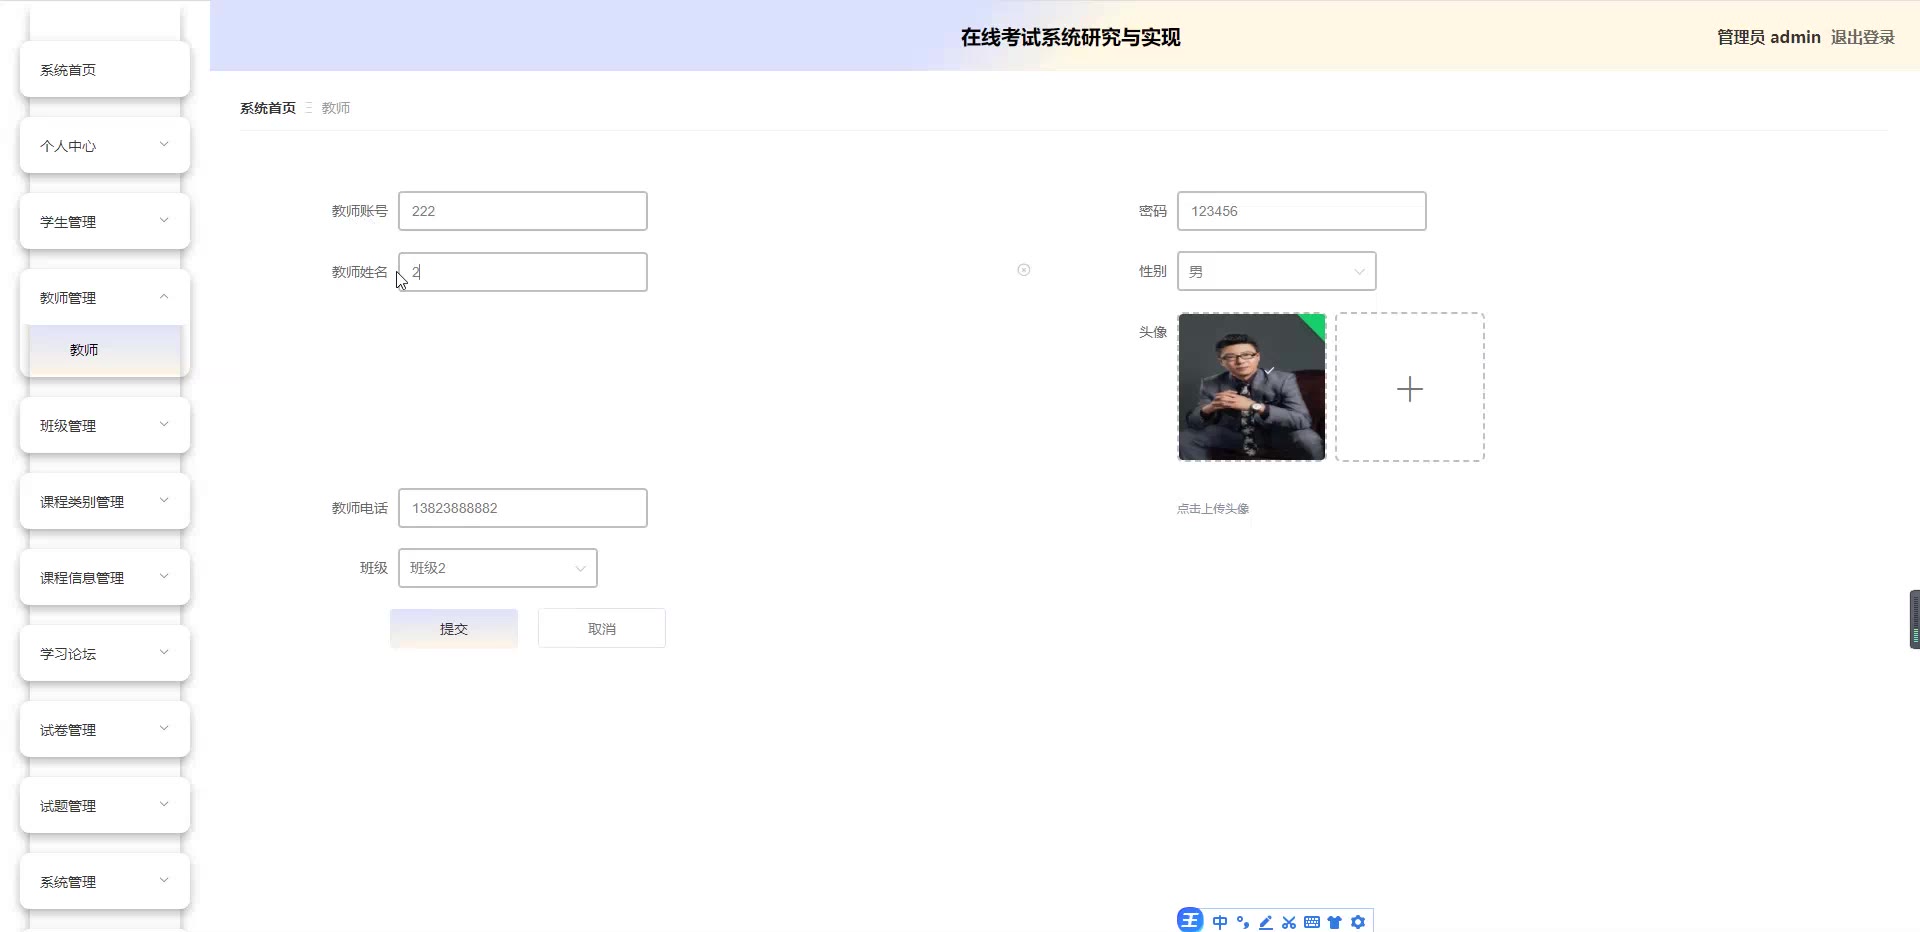Screen dimensions: 1920x932
Task: Open the scissors screenshot tool in IME bar
Action: [1289, 922]
